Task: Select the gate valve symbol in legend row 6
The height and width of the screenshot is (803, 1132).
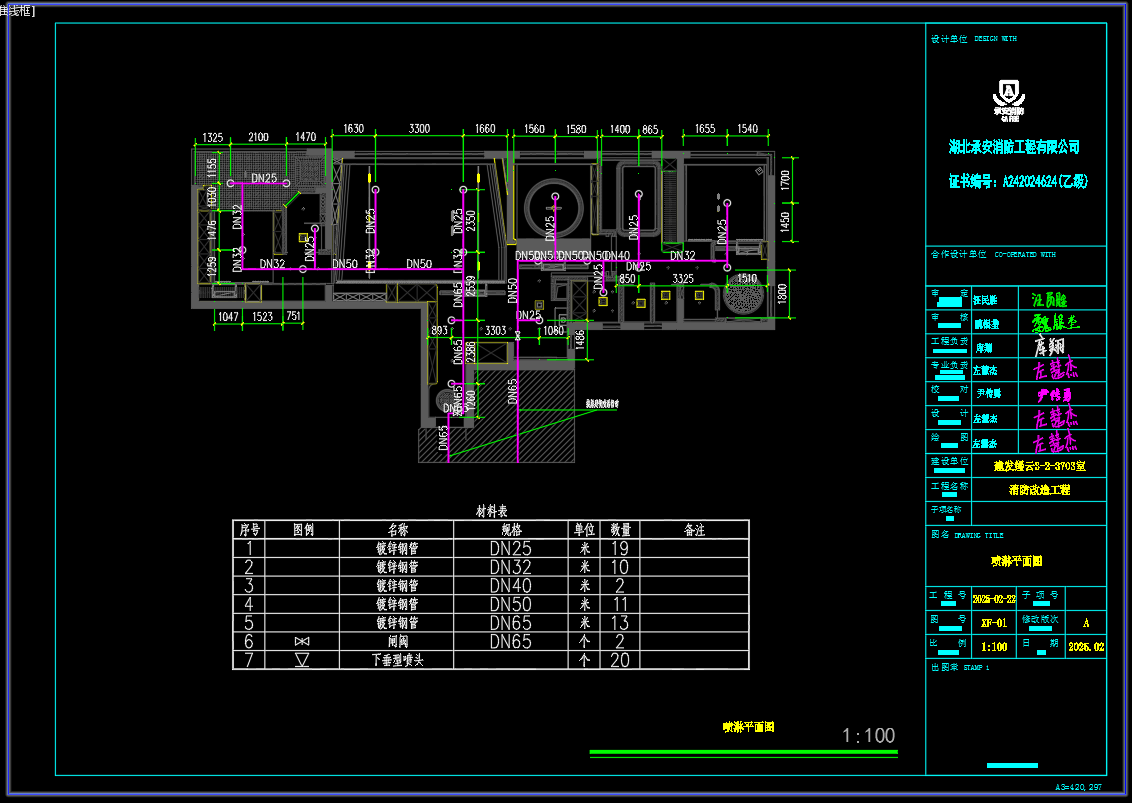Action: pos(303,642)
